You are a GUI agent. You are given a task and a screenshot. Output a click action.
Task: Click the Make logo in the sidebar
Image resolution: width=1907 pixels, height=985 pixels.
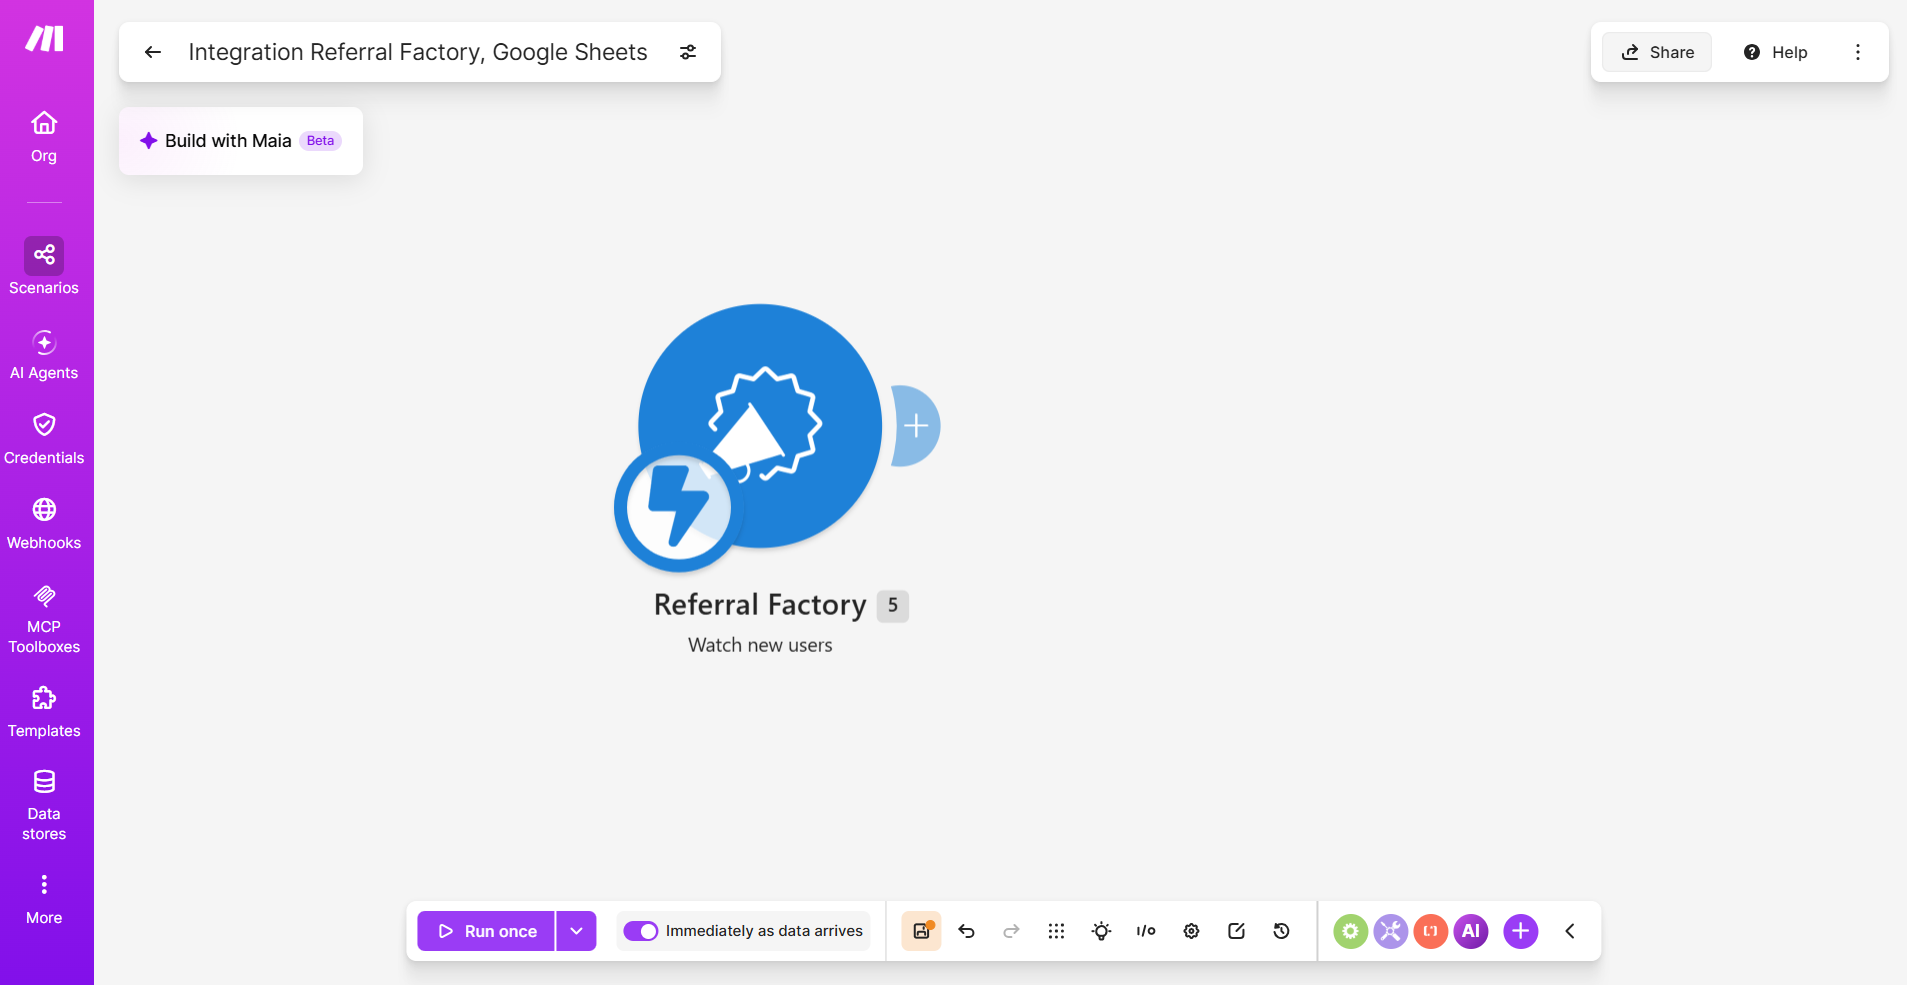[44, 39]
